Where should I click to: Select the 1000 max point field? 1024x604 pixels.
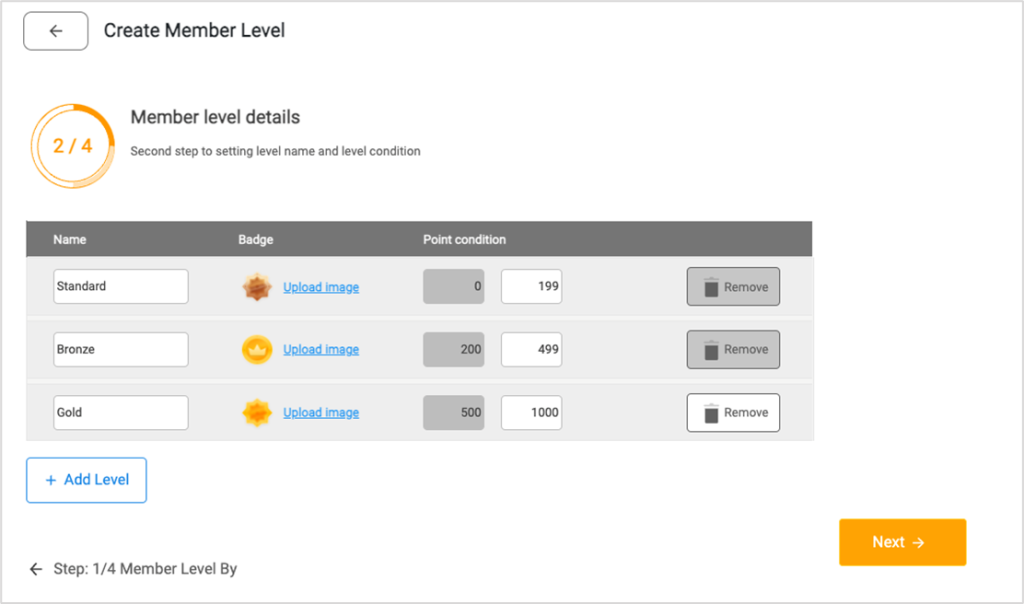click(x=532, y=413)
